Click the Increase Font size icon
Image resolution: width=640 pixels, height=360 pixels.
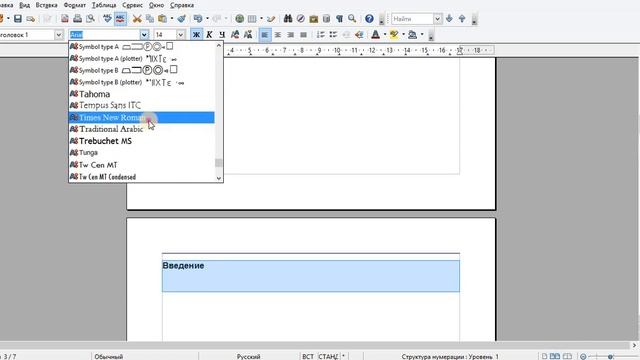(235, 35)
